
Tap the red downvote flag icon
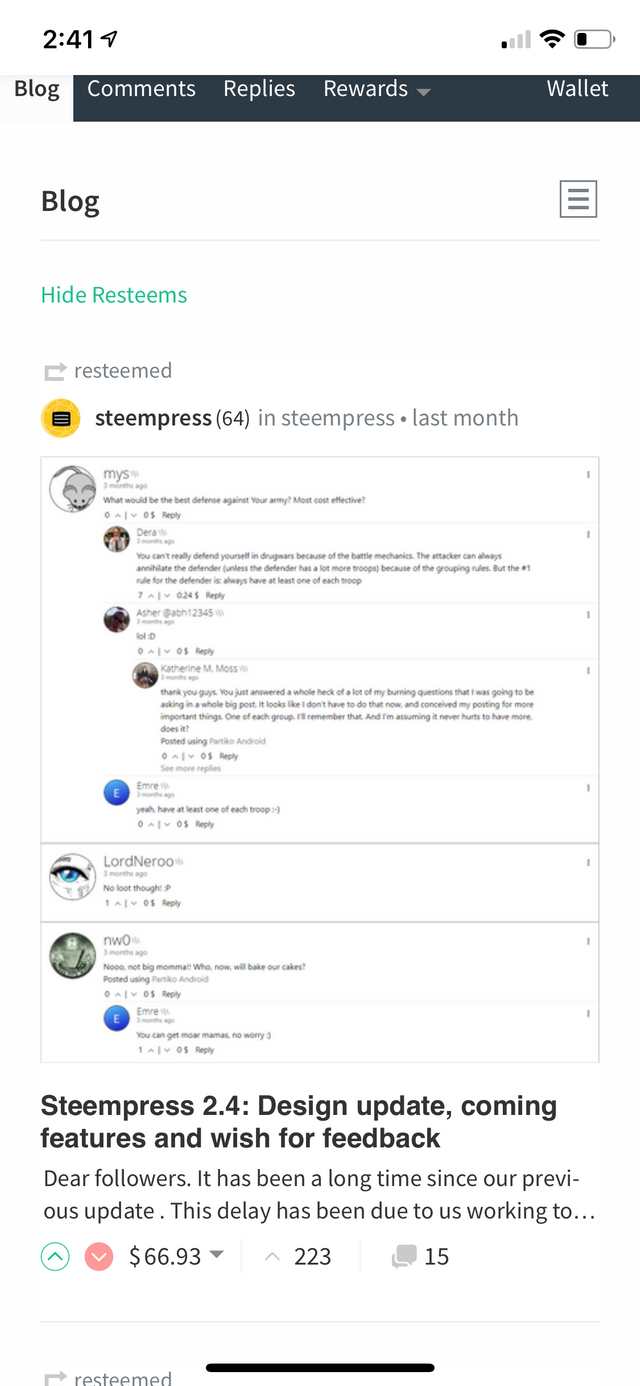(x=98, y=1257)
